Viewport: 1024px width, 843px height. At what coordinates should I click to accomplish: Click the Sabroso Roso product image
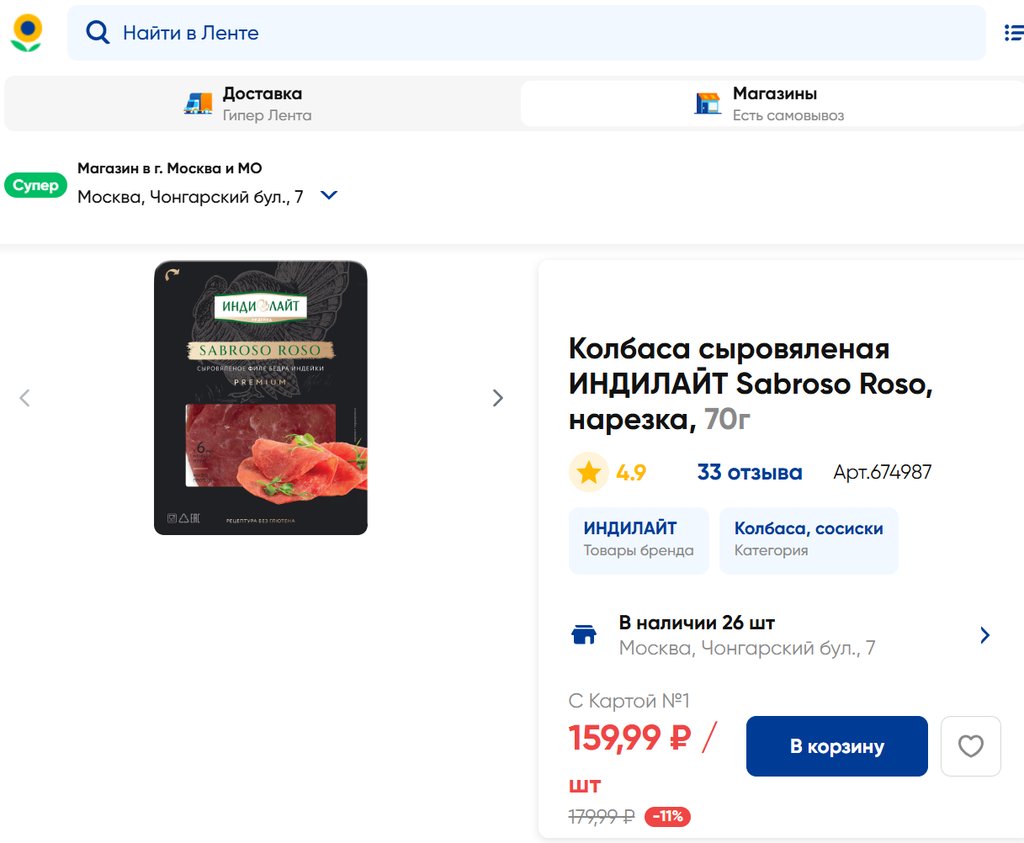(260, 398)
